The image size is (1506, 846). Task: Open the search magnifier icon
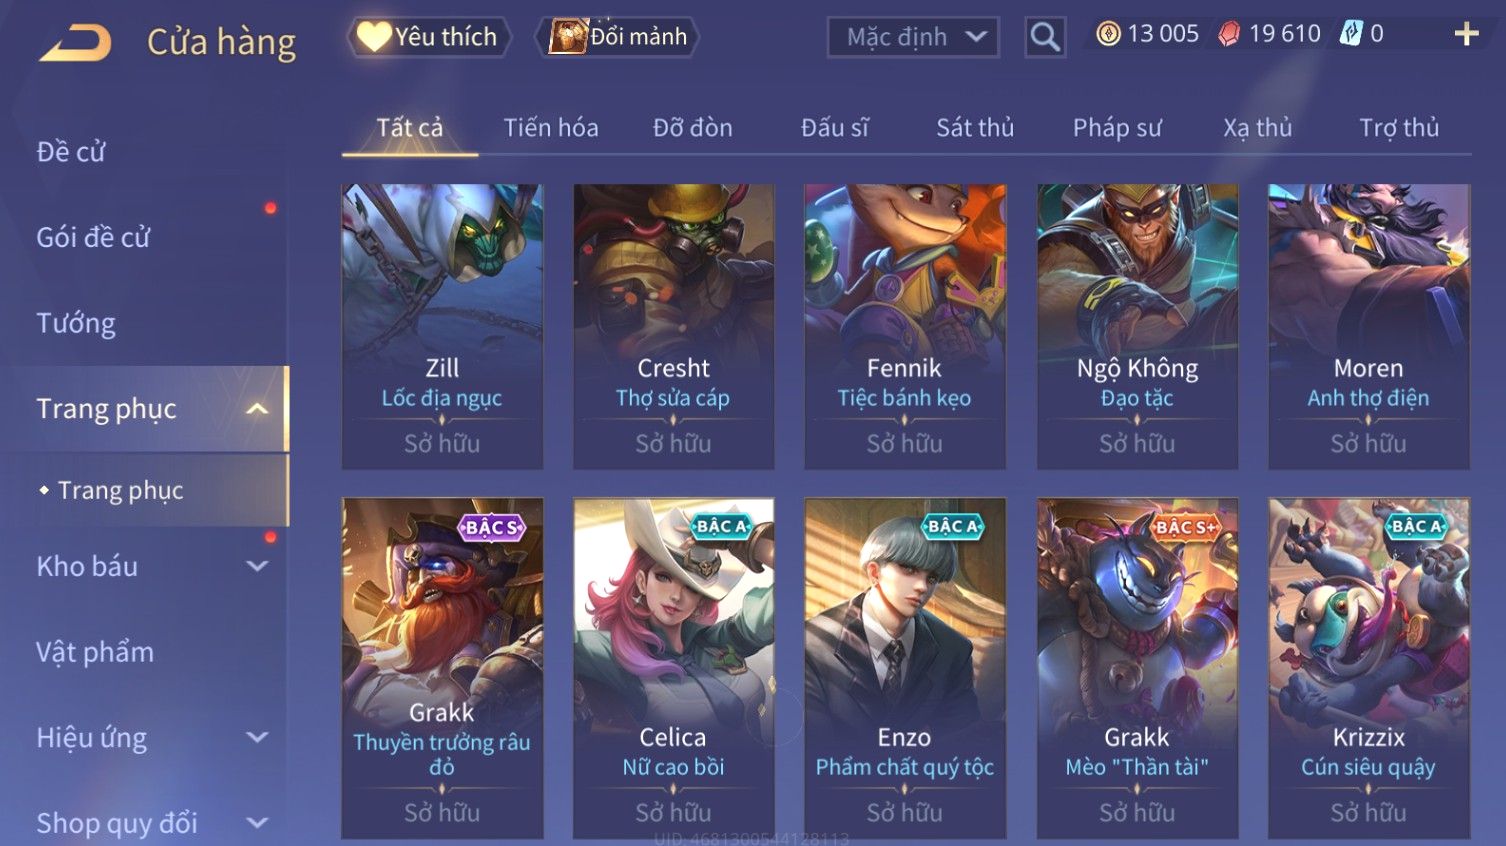[x=1045, y=37]
